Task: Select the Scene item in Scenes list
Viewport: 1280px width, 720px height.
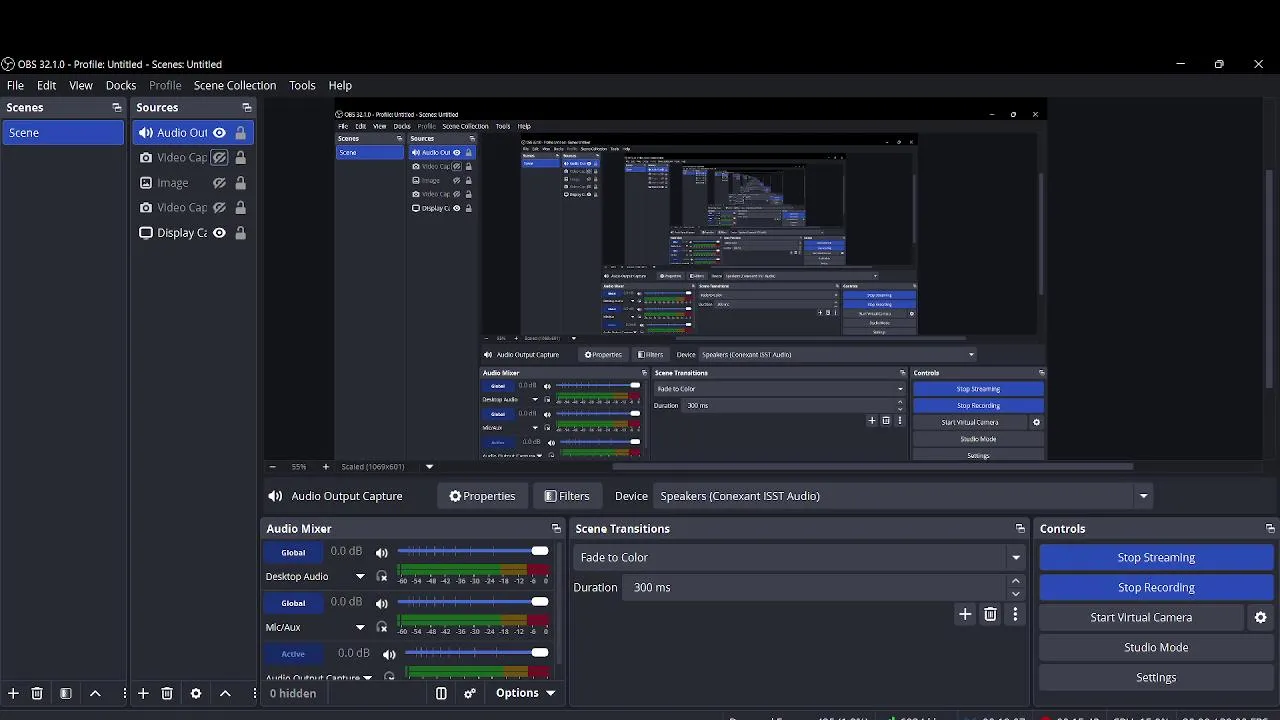Action: [x=63, y=132]
